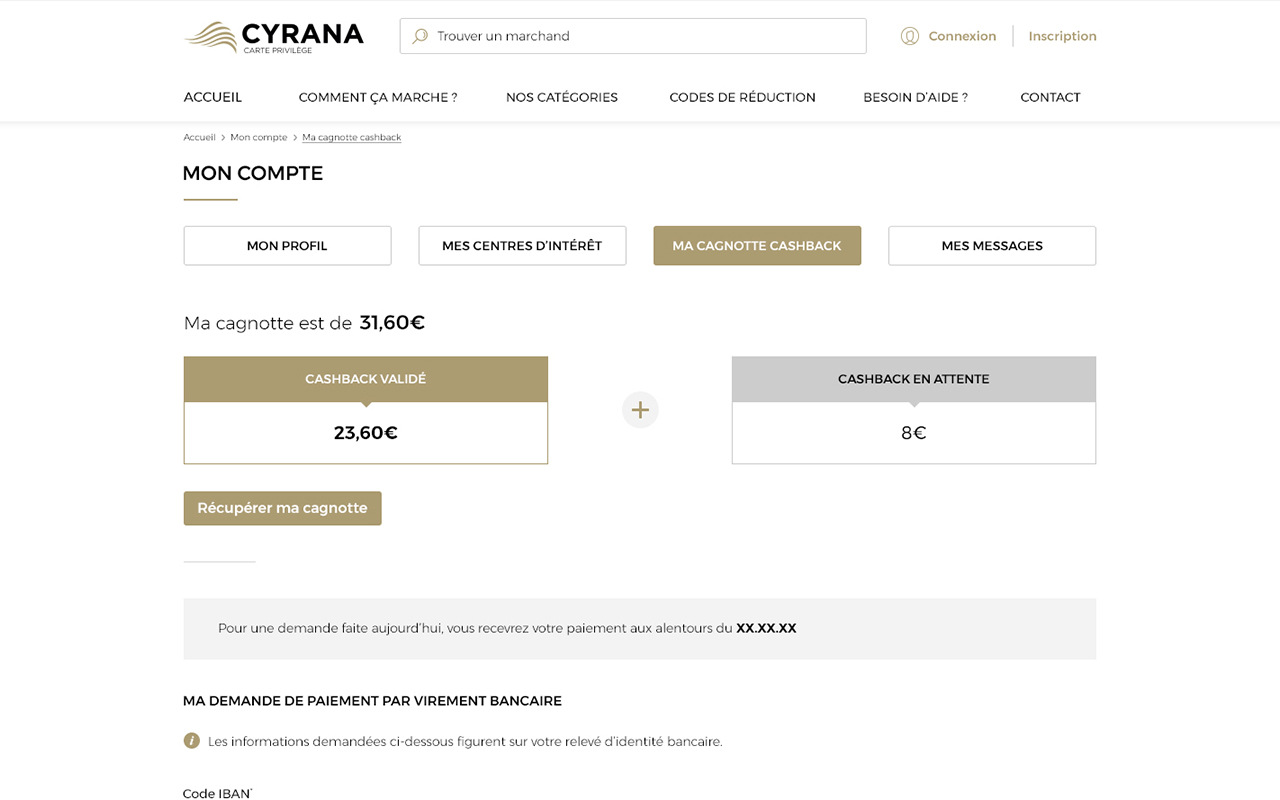The height and width of the screenshot is (800, 1280).
Task: Open Besoin d'aide menu item
Action: coord(915,97)
